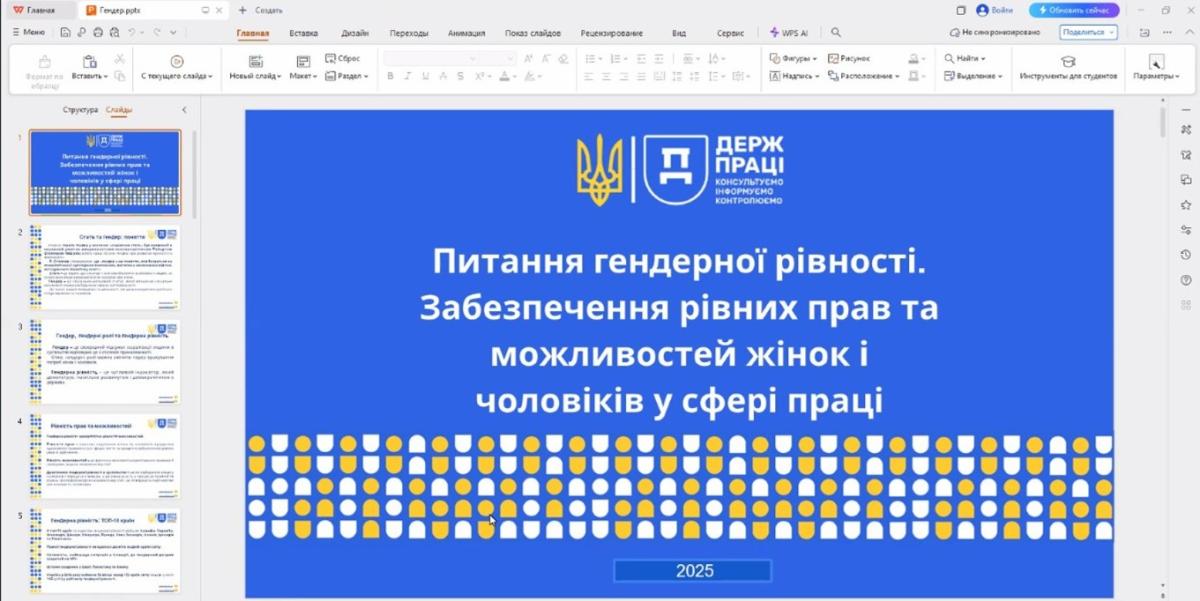
Task: Open the Параметры settings dropdown
Action: (x=1156, y=67)
